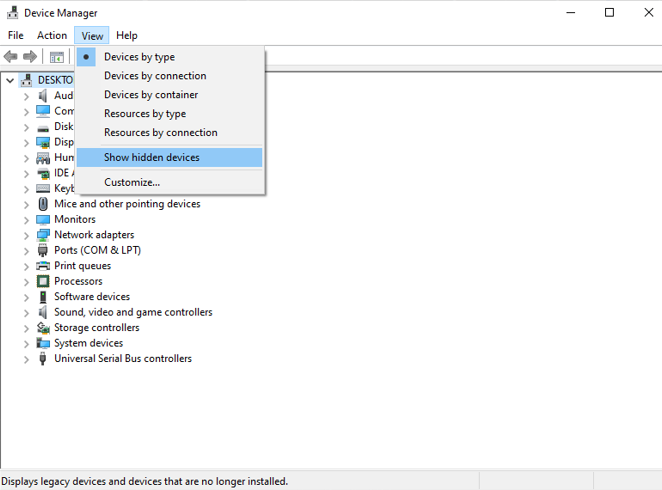The width and height of the screenshot is (662, 490).
Task: Select the Print queues label
Action: pos(82,266)
